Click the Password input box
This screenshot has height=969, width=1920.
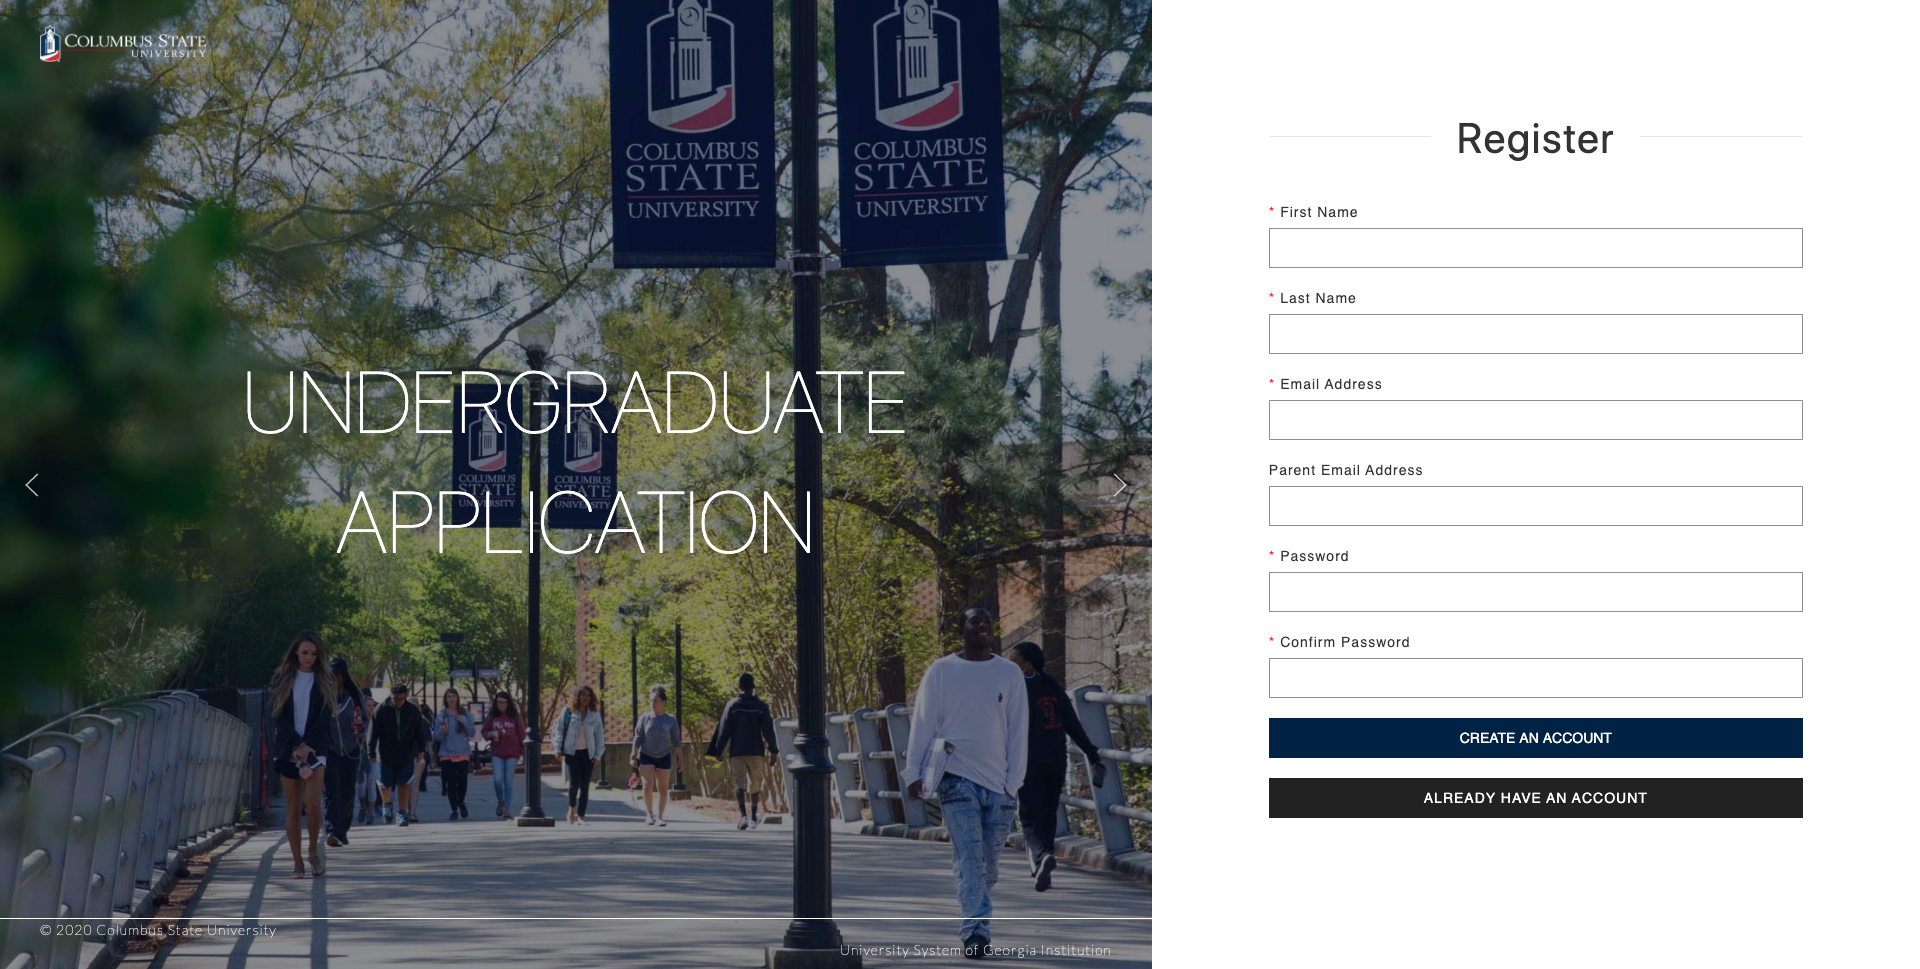[1535, 592]
